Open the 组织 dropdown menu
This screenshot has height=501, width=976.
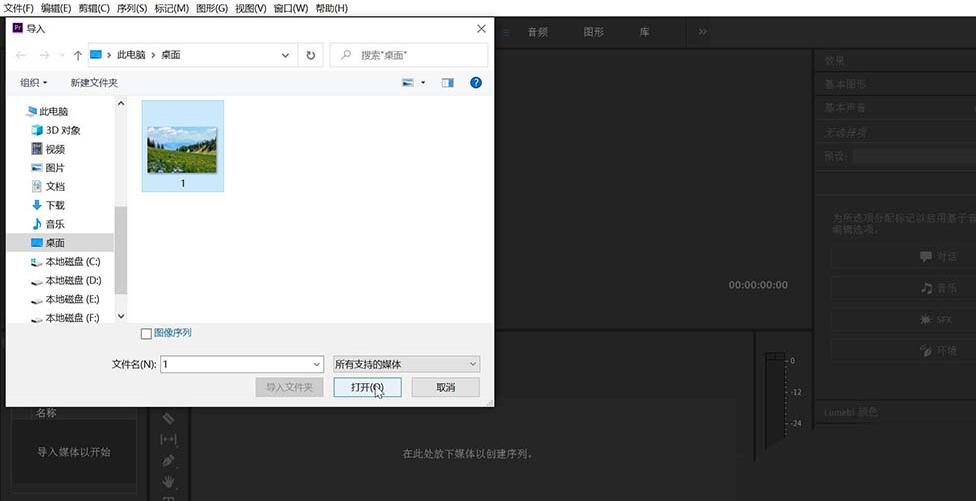(x=34, y=83)
